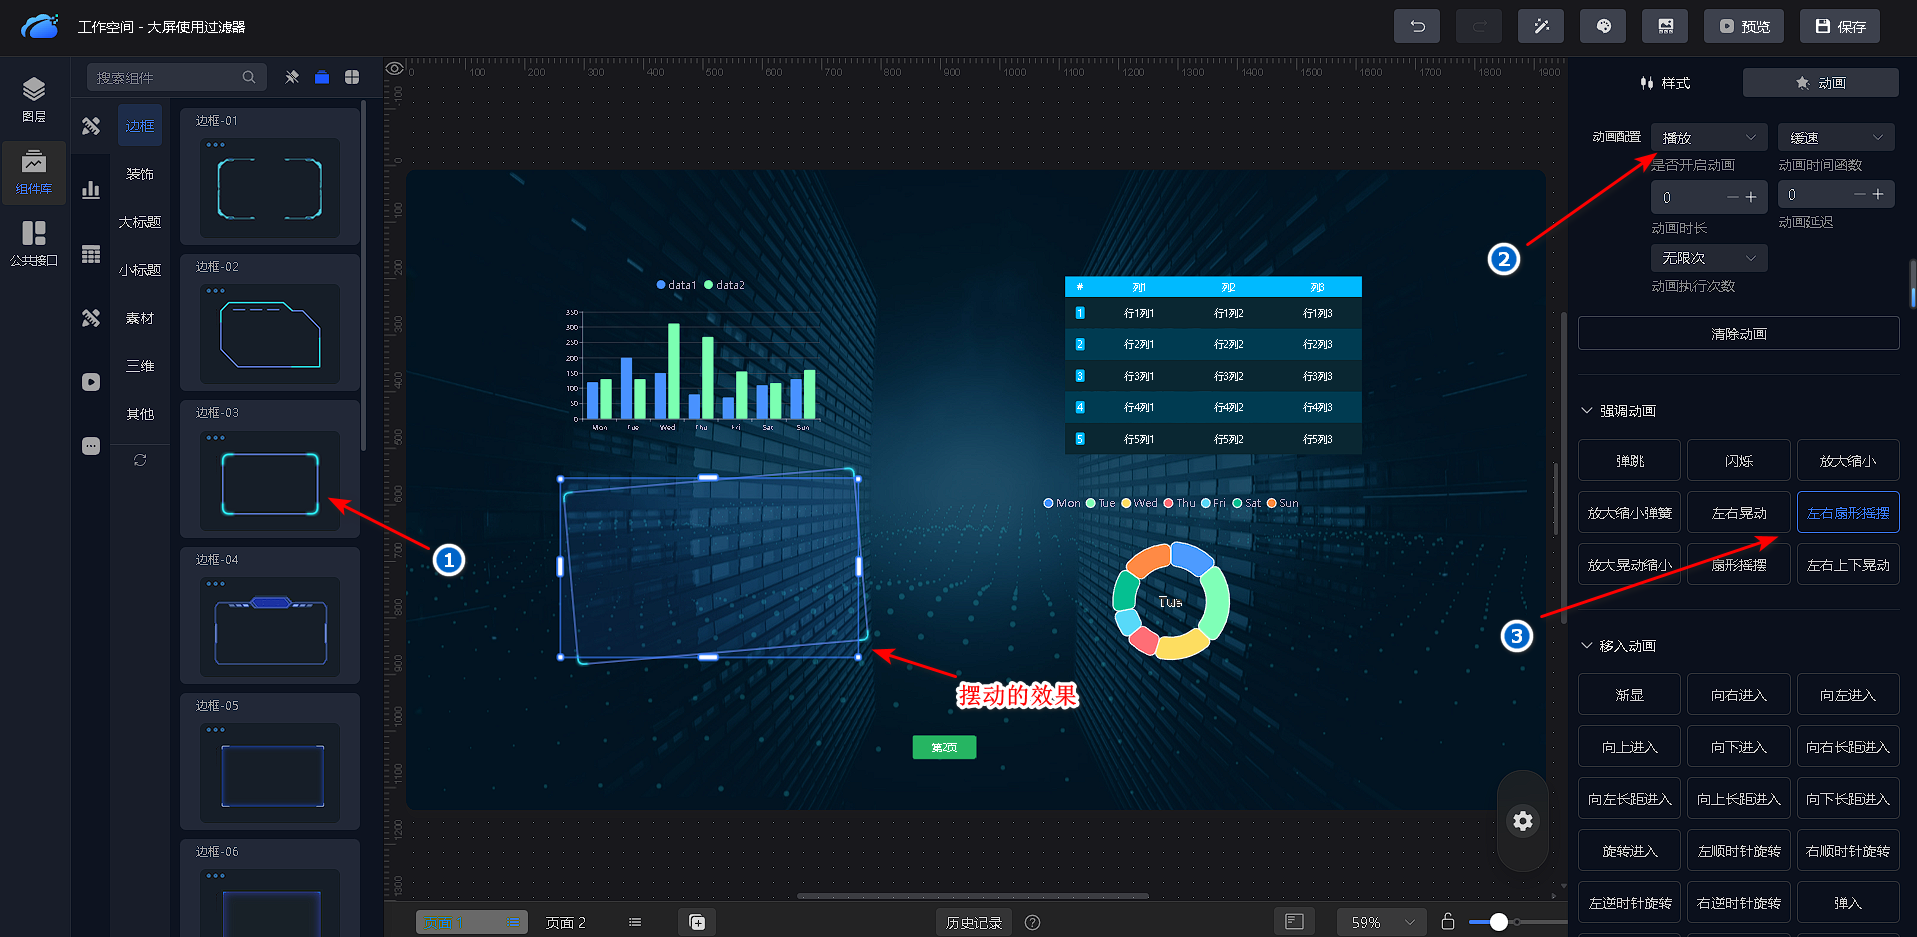The width and height of the screenshot is (1917, 937).
Task: Click the magic wand icon in top toolbar
Action: pyautogui.click(x=1541, y=27)
